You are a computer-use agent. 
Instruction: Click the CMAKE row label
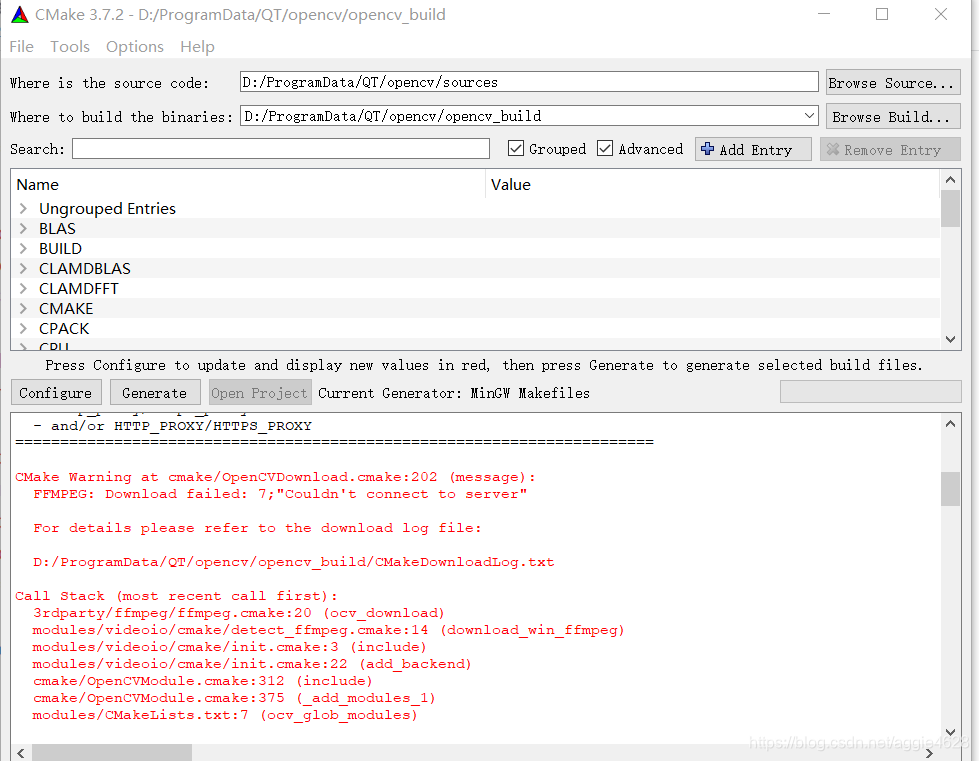click(66, 308)
